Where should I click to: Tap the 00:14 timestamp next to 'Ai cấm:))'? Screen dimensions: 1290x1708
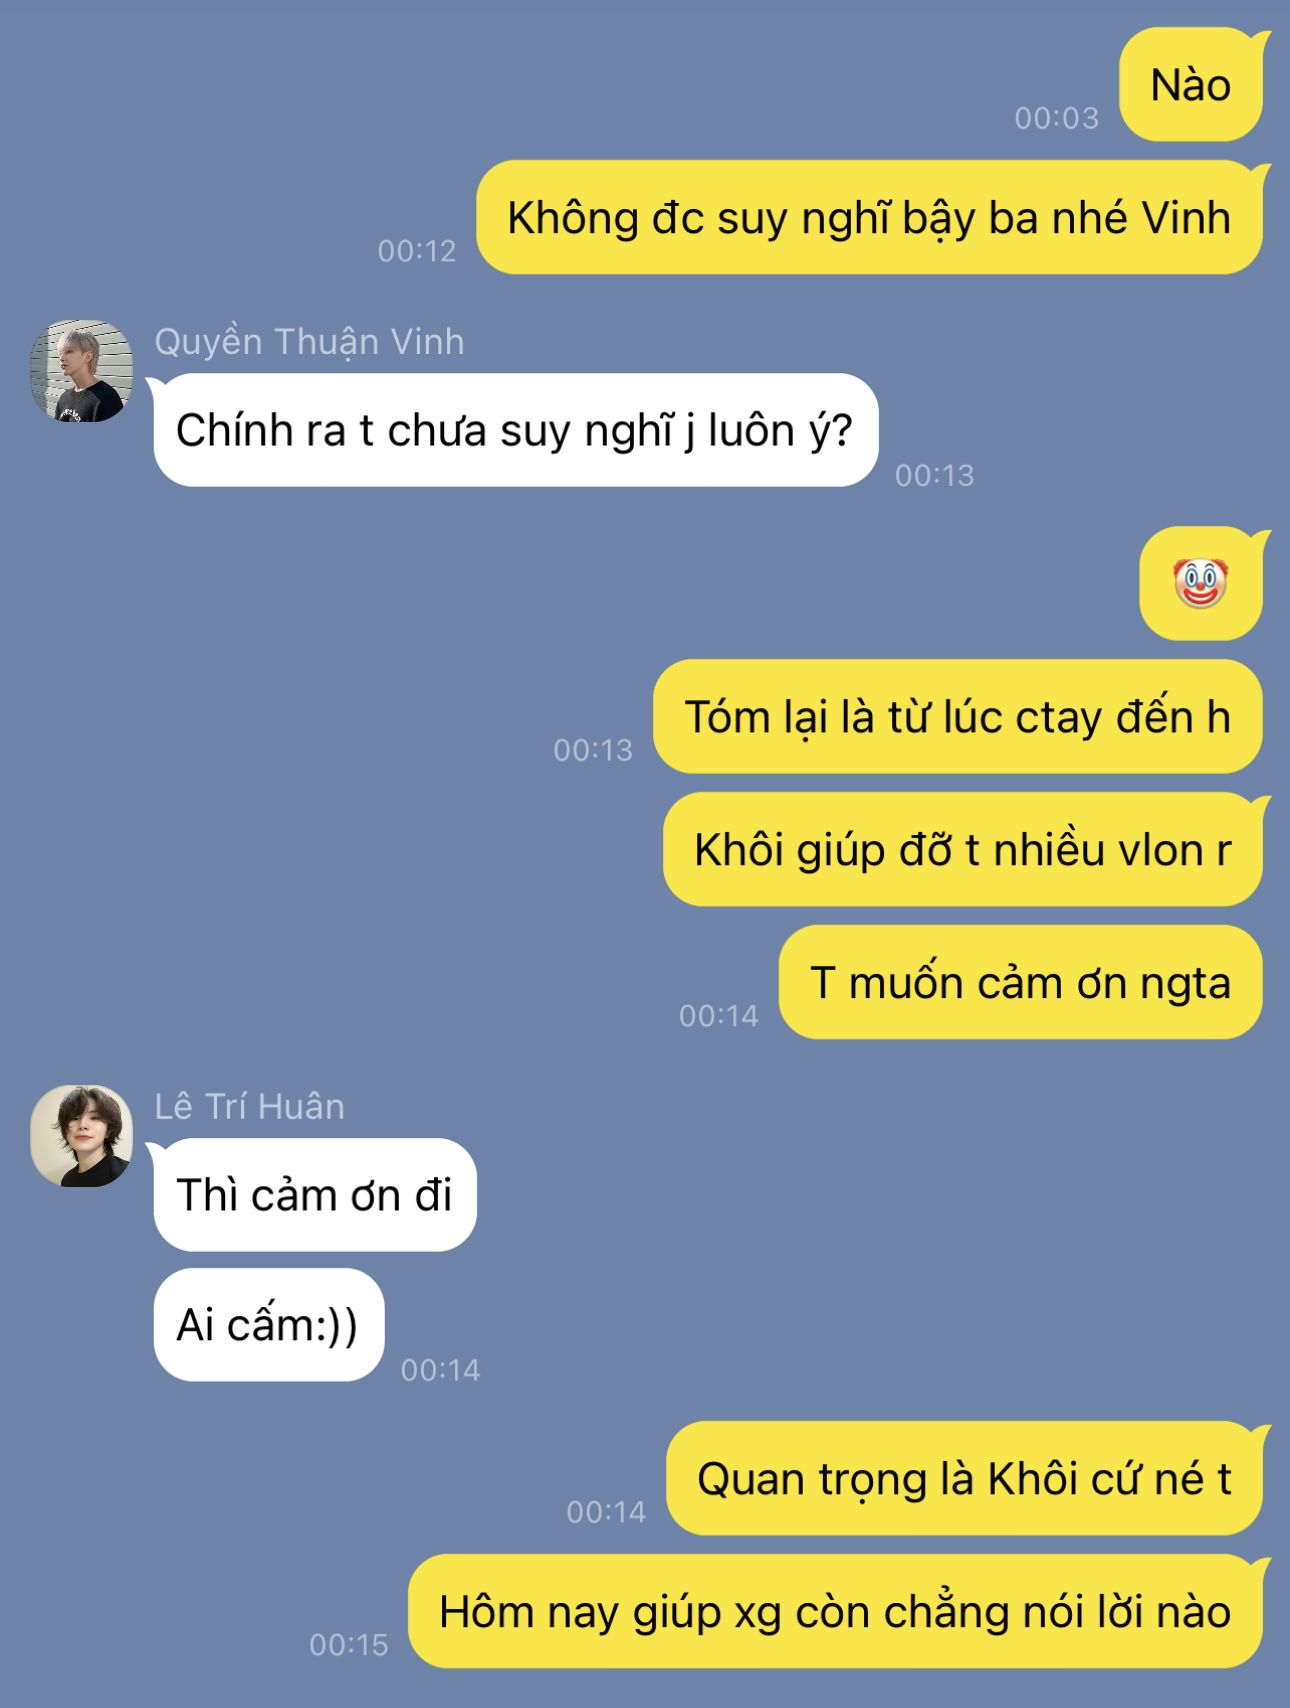[x=440, y=1369]
